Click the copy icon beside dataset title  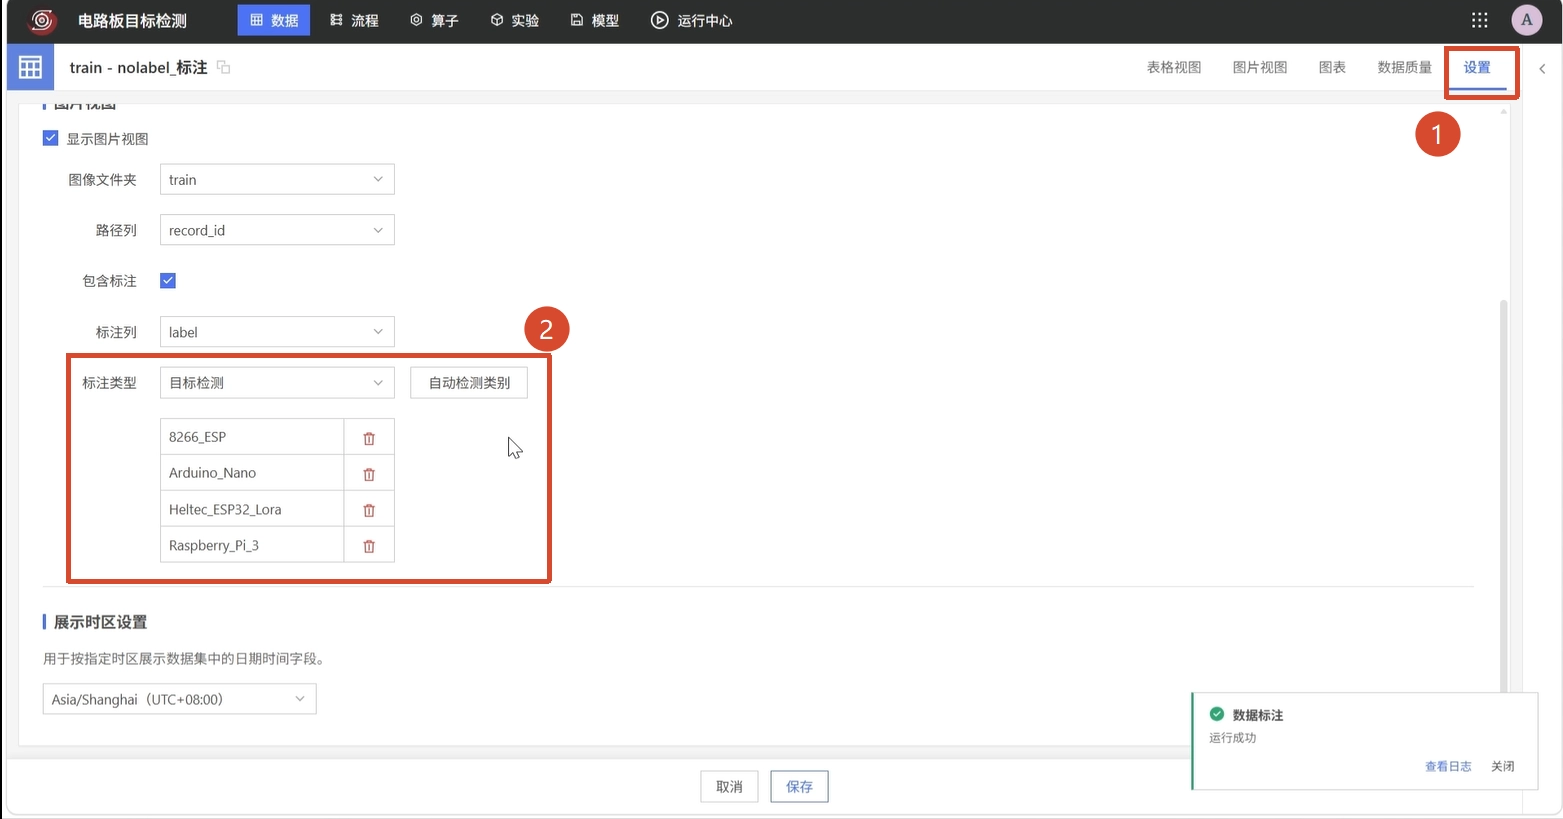coord(224,67)
